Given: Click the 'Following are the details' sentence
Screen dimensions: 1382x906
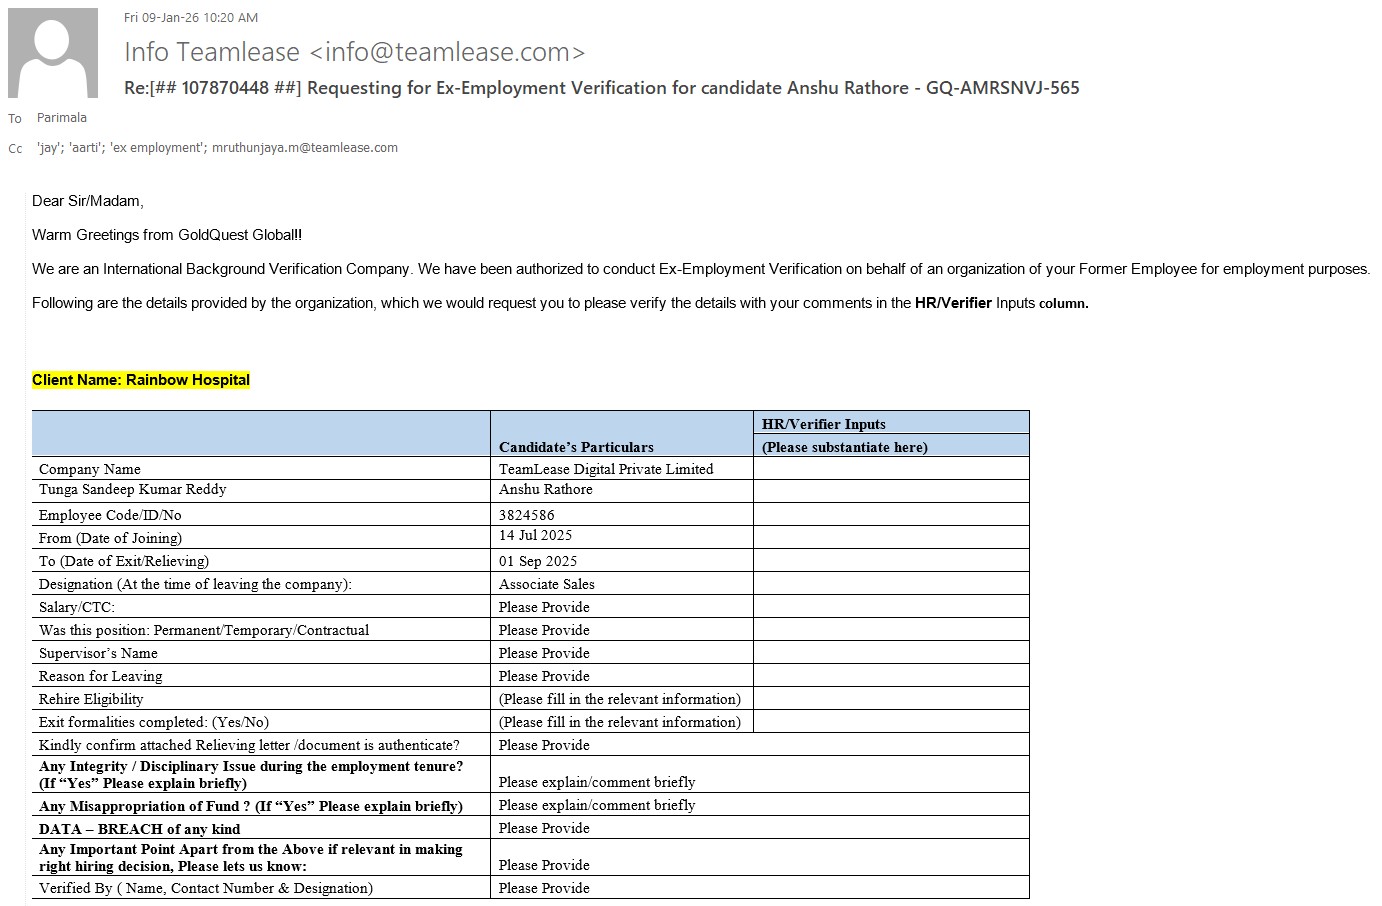Looking at the screenshot, I should pyautogui.click(x=560, y=303).
